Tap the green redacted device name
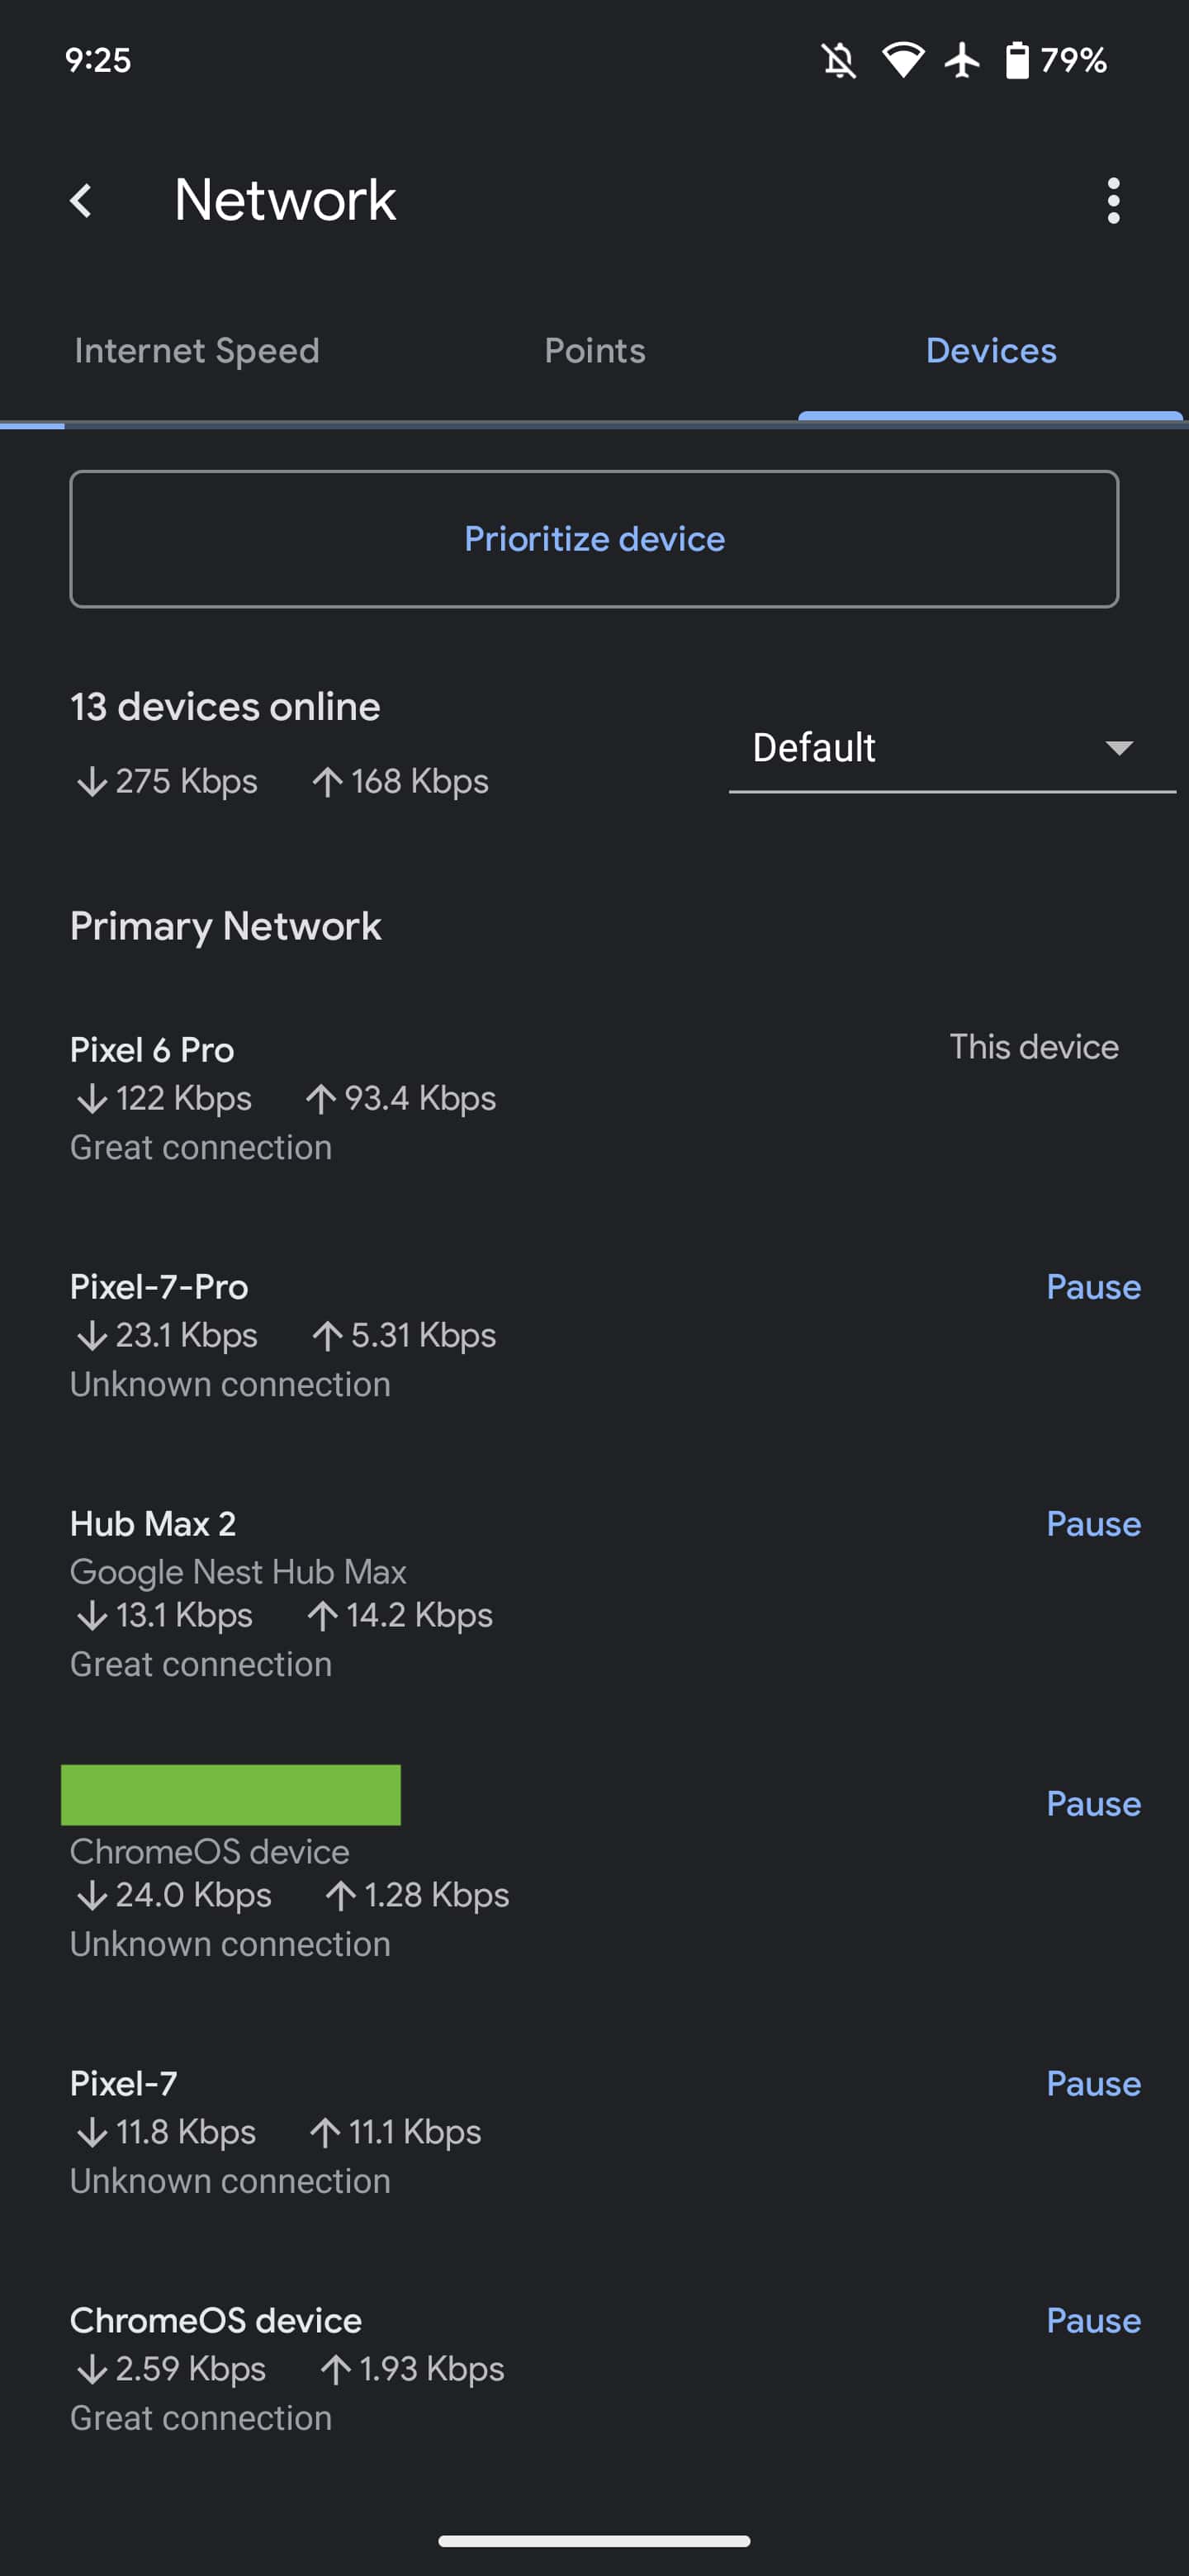Viewport: 1189px width, 2576px height. [x=231, y=1795]
